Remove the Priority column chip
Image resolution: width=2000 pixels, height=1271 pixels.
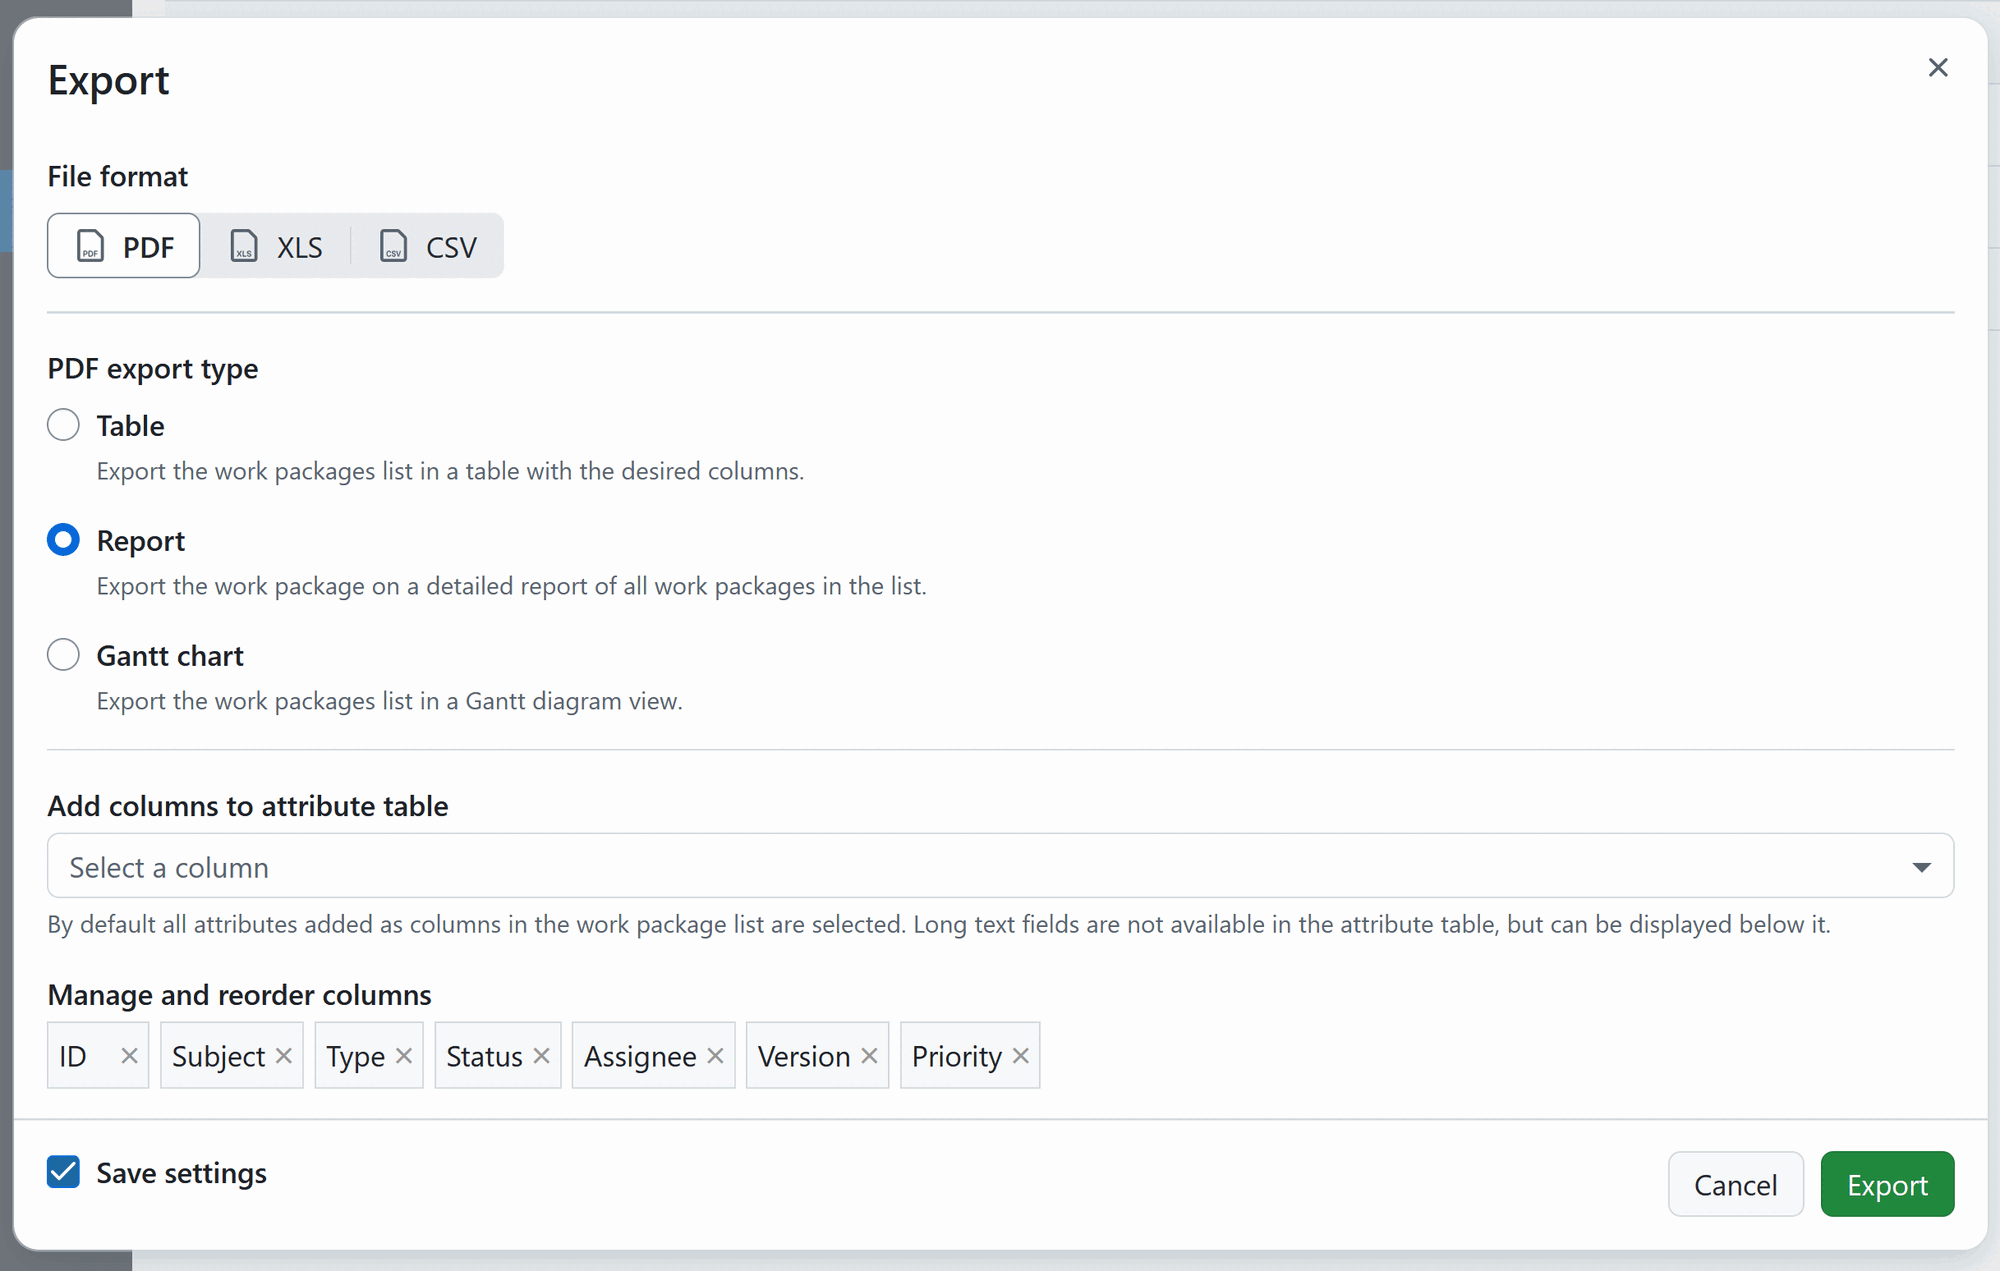click(x=1020, y=1055)
